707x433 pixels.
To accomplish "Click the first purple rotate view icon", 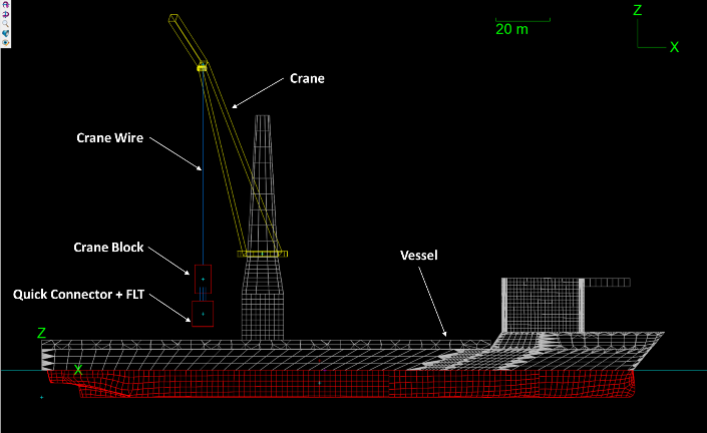I will (5, 4).
